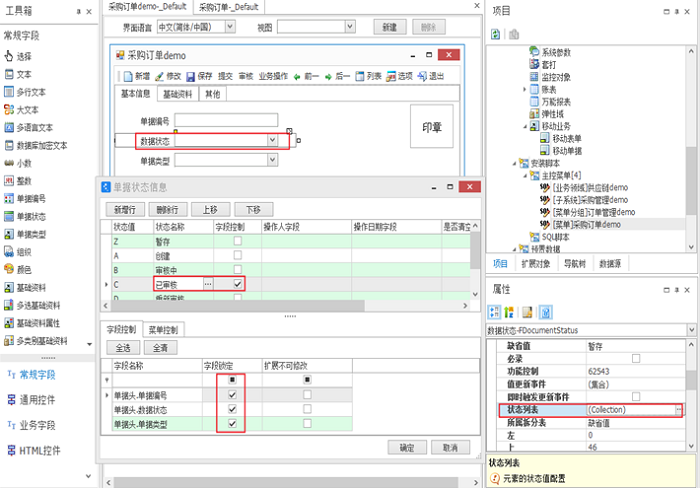Click the 状态列表 ellipsis (Collection) button
700x488 pixels.
tap(679, 410)
